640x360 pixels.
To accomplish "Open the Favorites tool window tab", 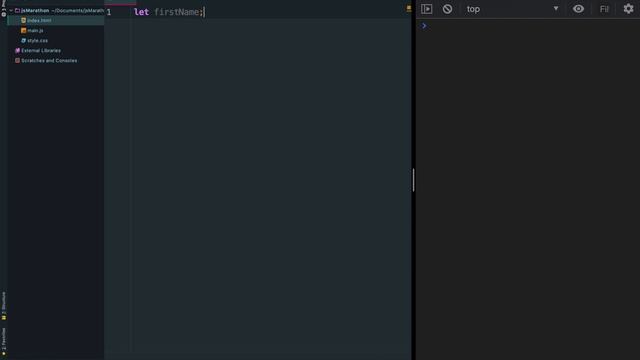I will [4, 342].
